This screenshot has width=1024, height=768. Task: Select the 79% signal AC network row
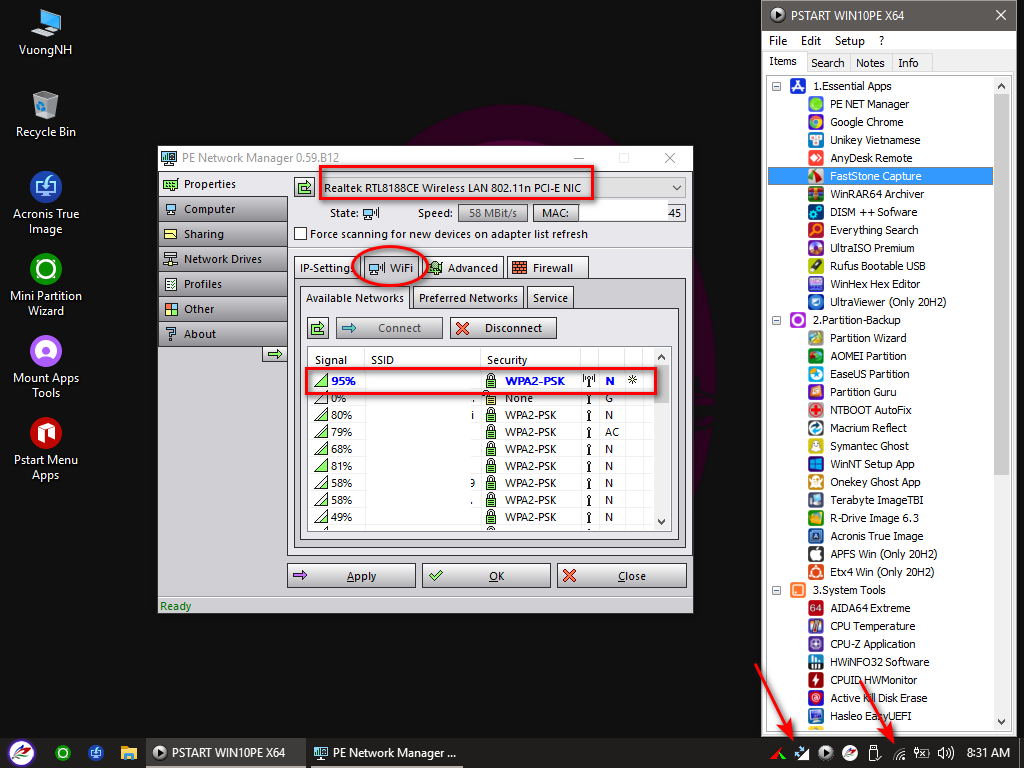pyautogui.click(x=481, y=432)
